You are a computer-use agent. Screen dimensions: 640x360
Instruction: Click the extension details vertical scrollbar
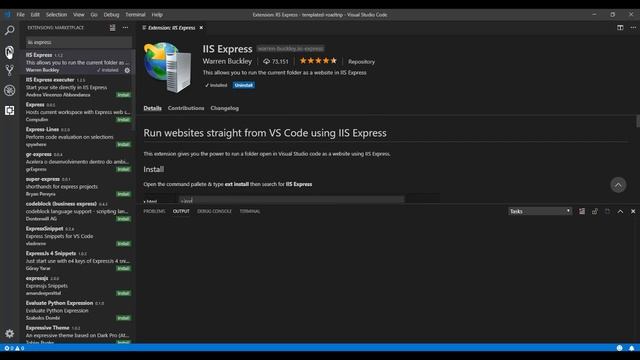click(638, 121)
